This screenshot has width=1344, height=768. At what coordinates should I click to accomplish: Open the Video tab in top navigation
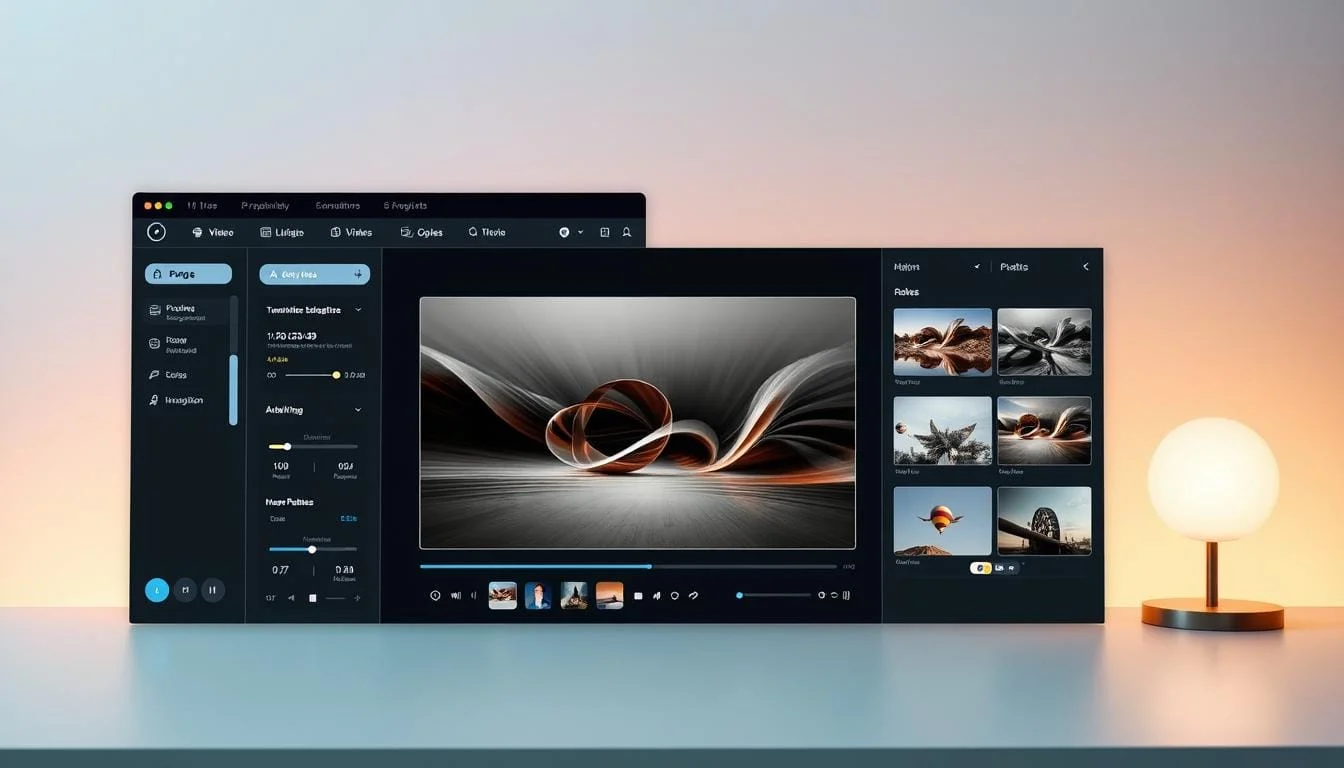point(213,232)
